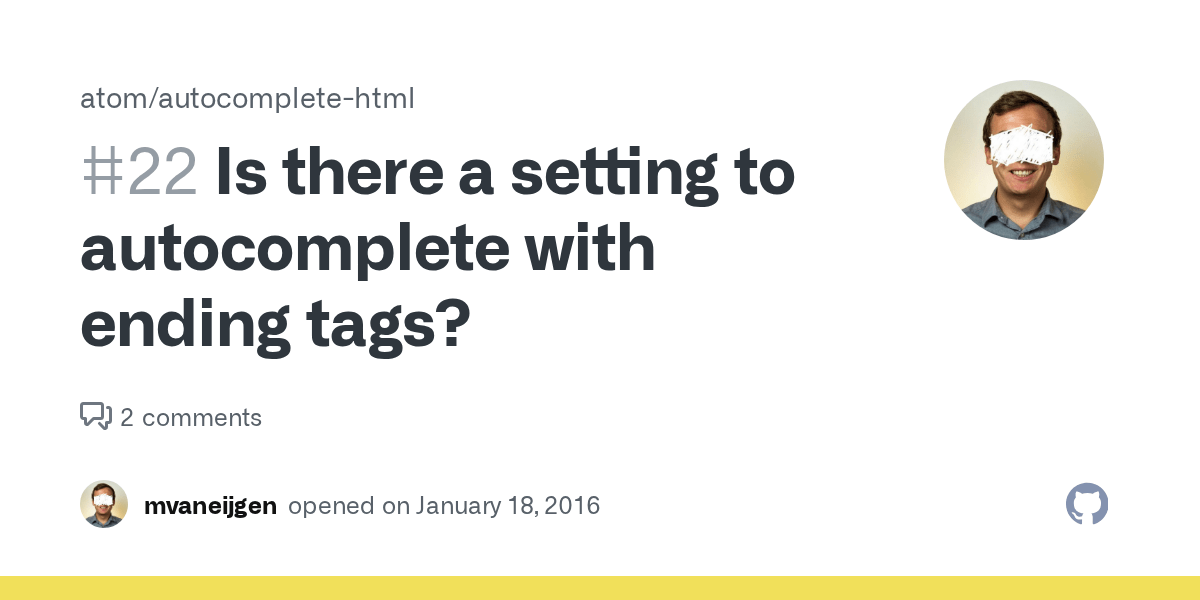Screen dimensions: 1200x600
Task: Click the "opened on" text
Action: (x=349, y=505)
